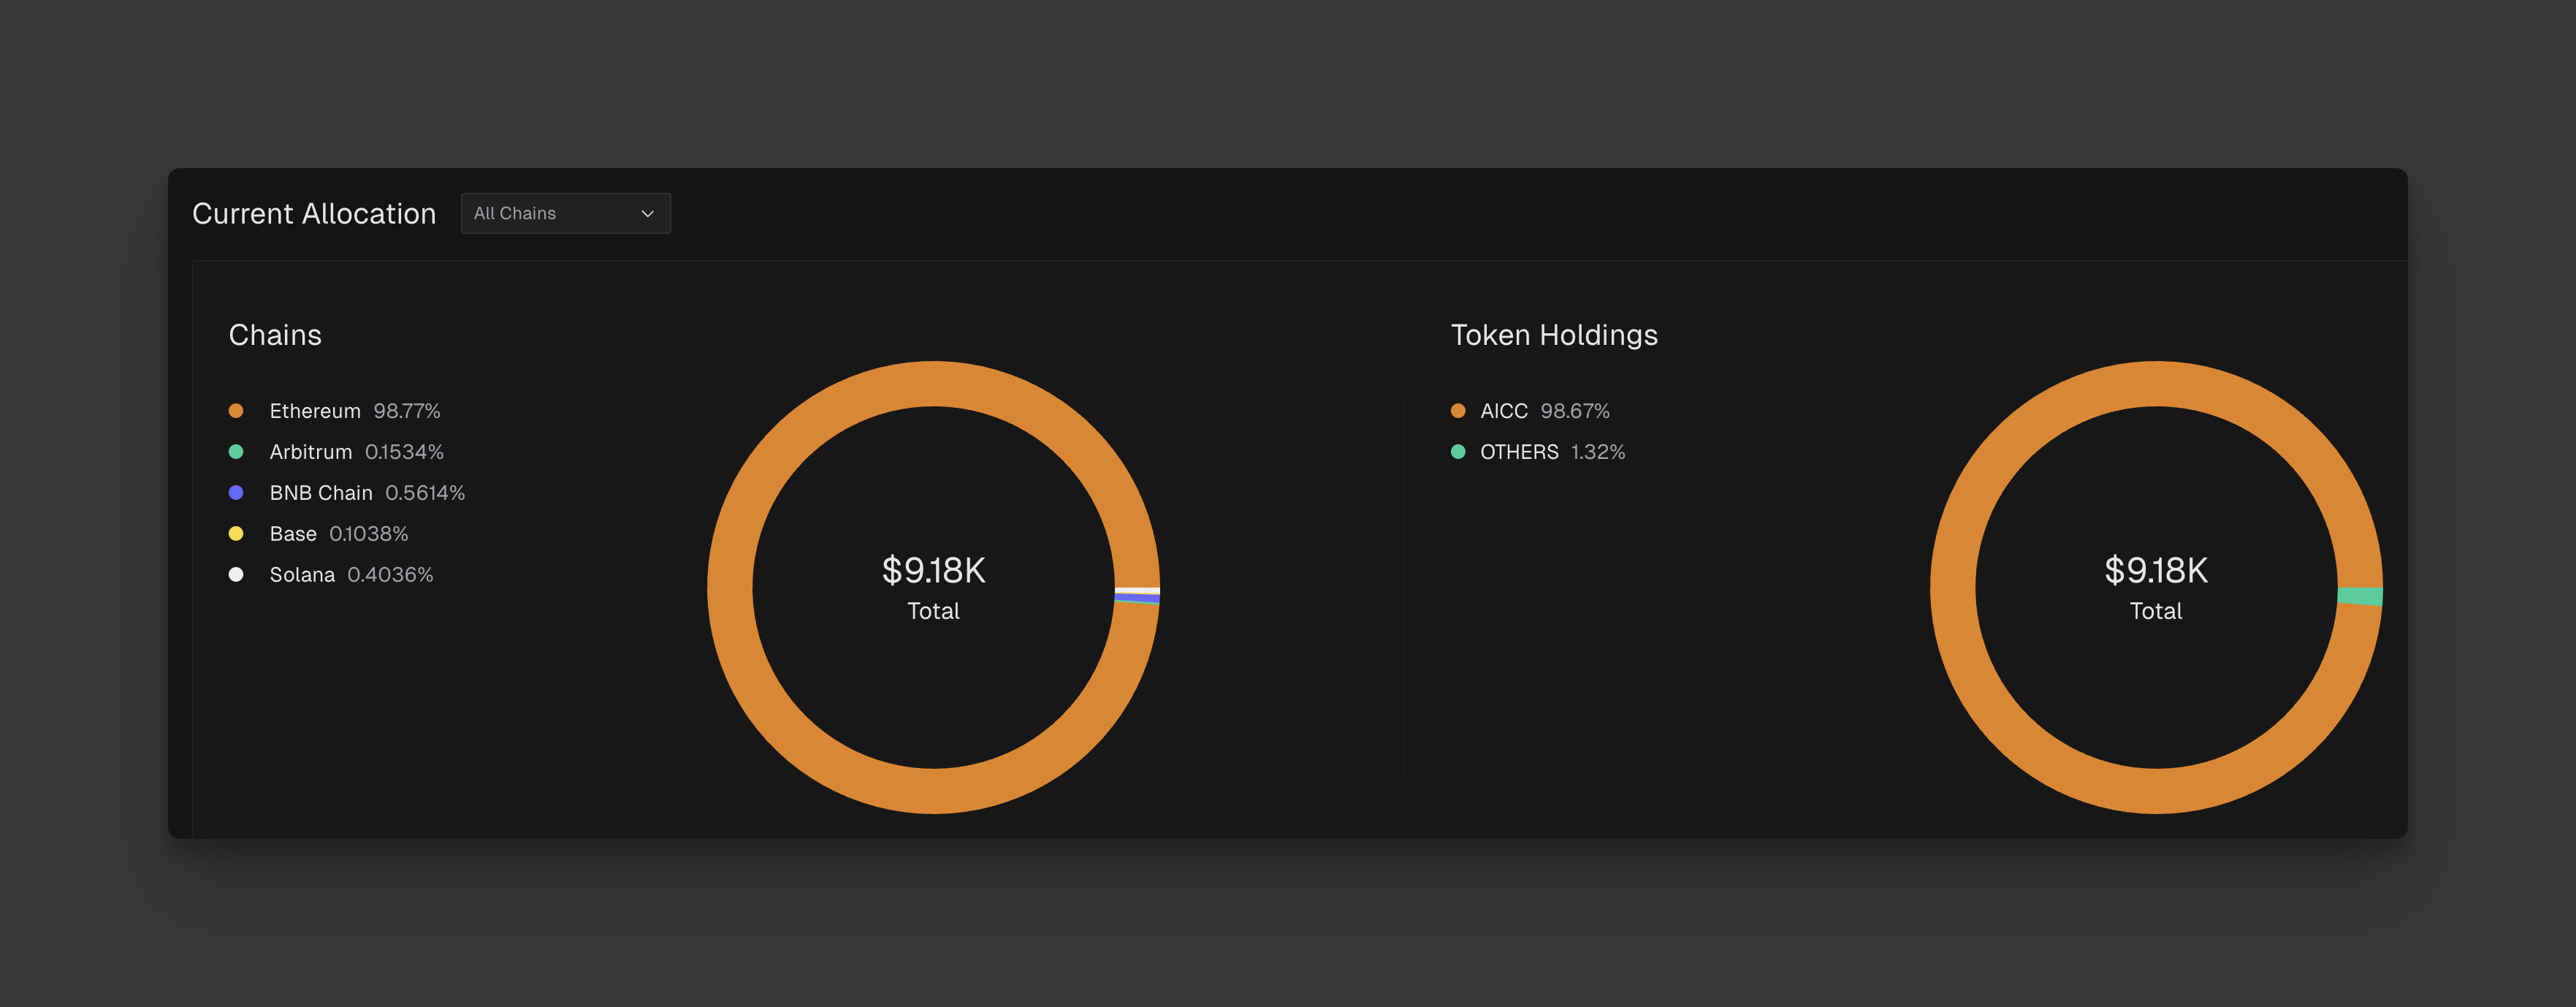Click the dropdown chevron arrow
The width and height of the screenshot is (2576, 1007).
tap(647, 213)
